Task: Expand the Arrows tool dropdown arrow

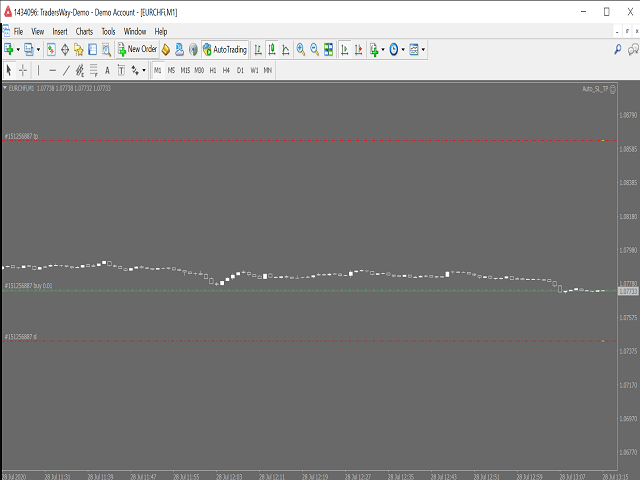Action: [x=144, y=70]
